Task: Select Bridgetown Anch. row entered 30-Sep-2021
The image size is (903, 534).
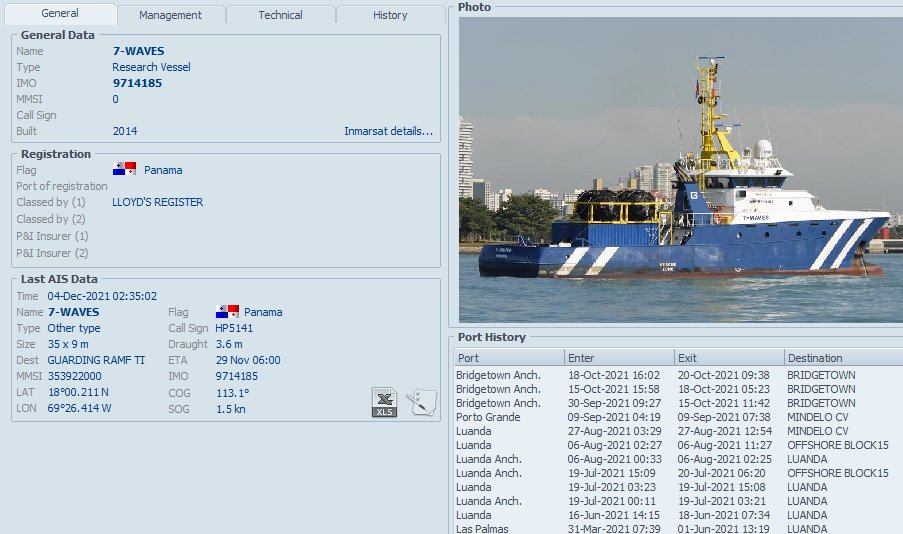Action: point(678,403)
